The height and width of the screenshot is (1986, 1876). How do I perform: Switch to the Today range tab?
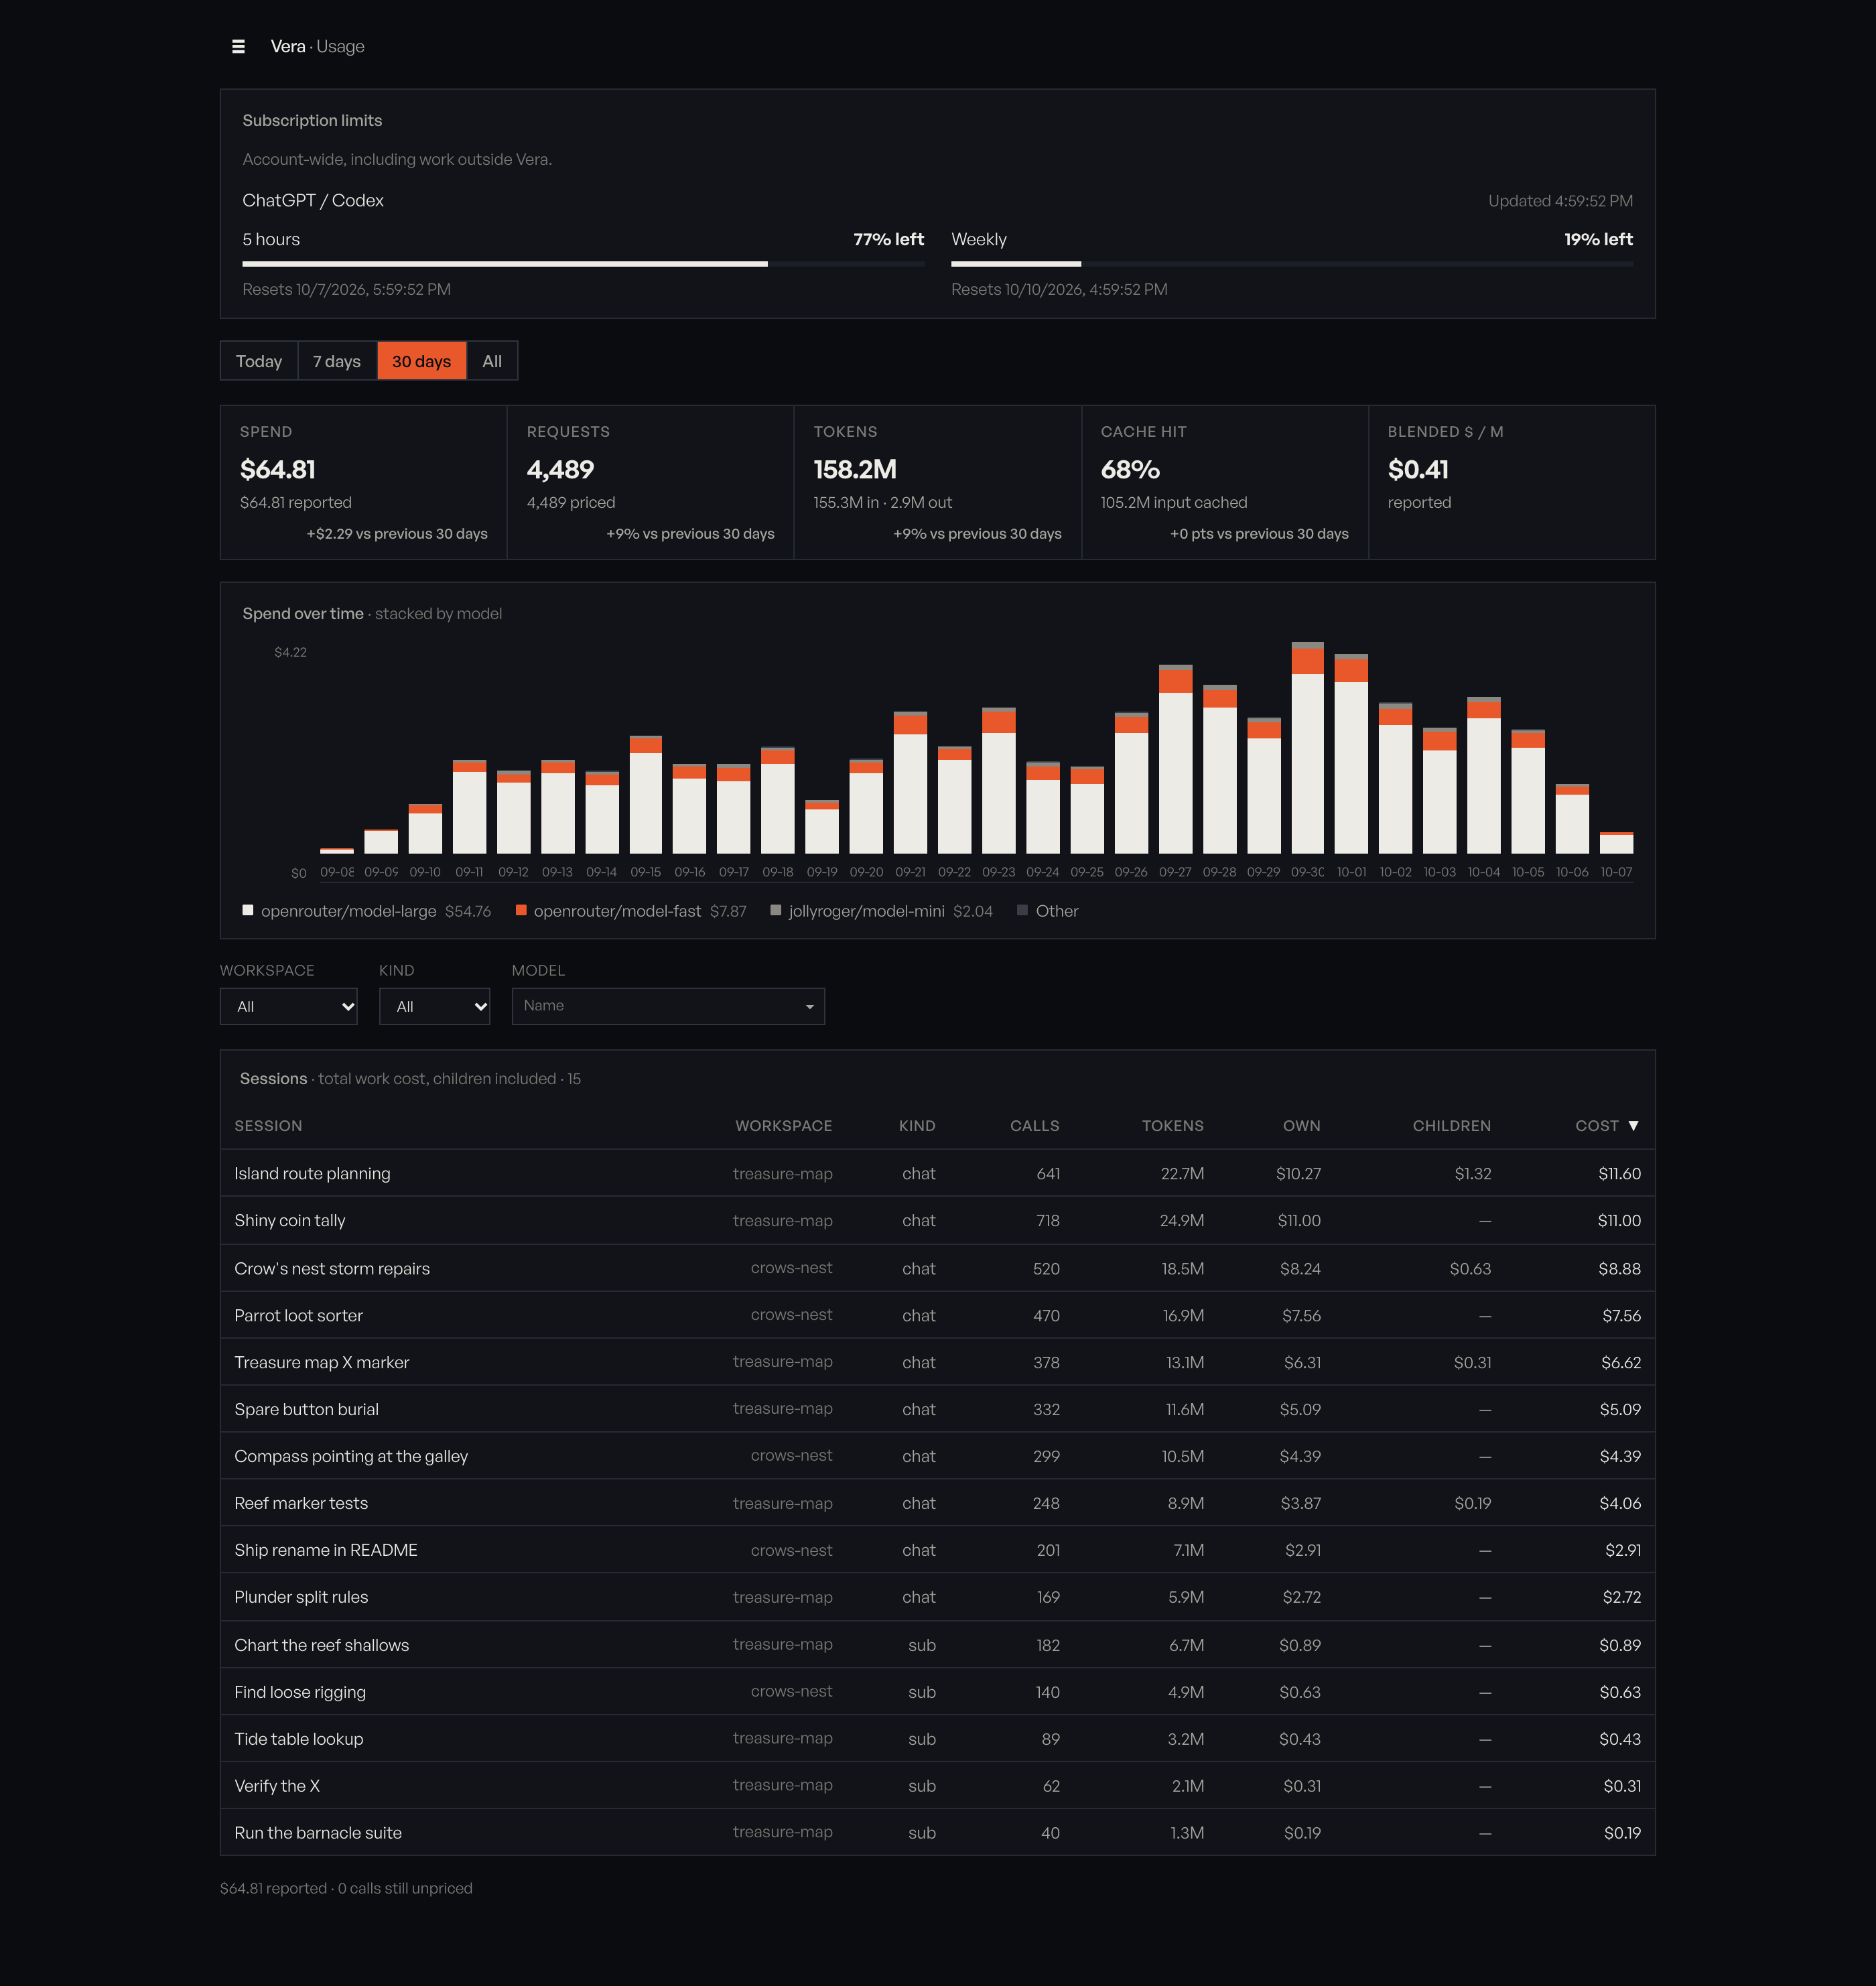(x=259, y=361)
